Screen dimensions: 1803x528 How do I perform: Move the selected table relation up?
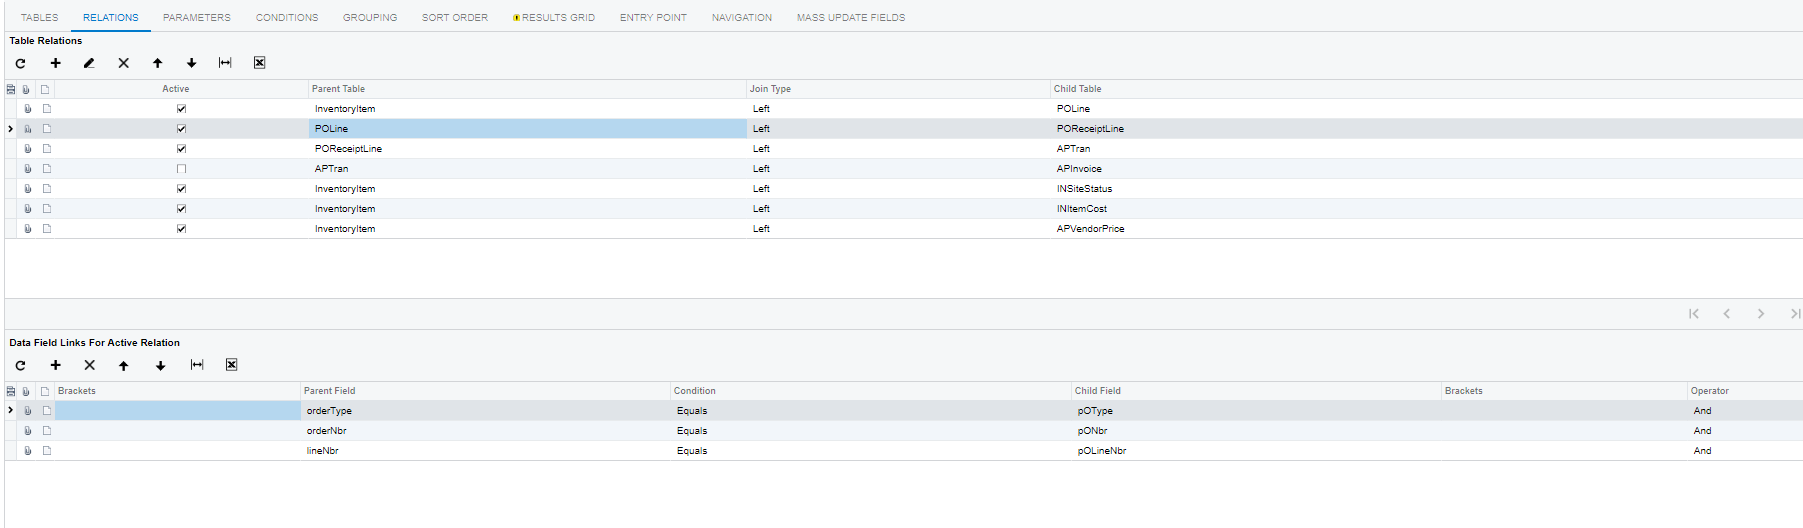point(158,63)
